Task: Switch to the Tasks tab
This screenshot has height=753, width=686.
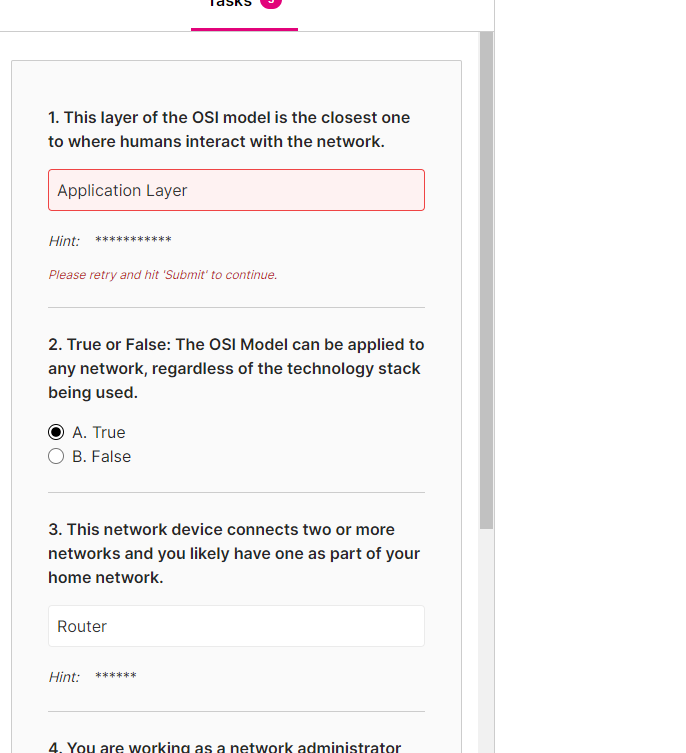Action: click(x=230, y=4)
